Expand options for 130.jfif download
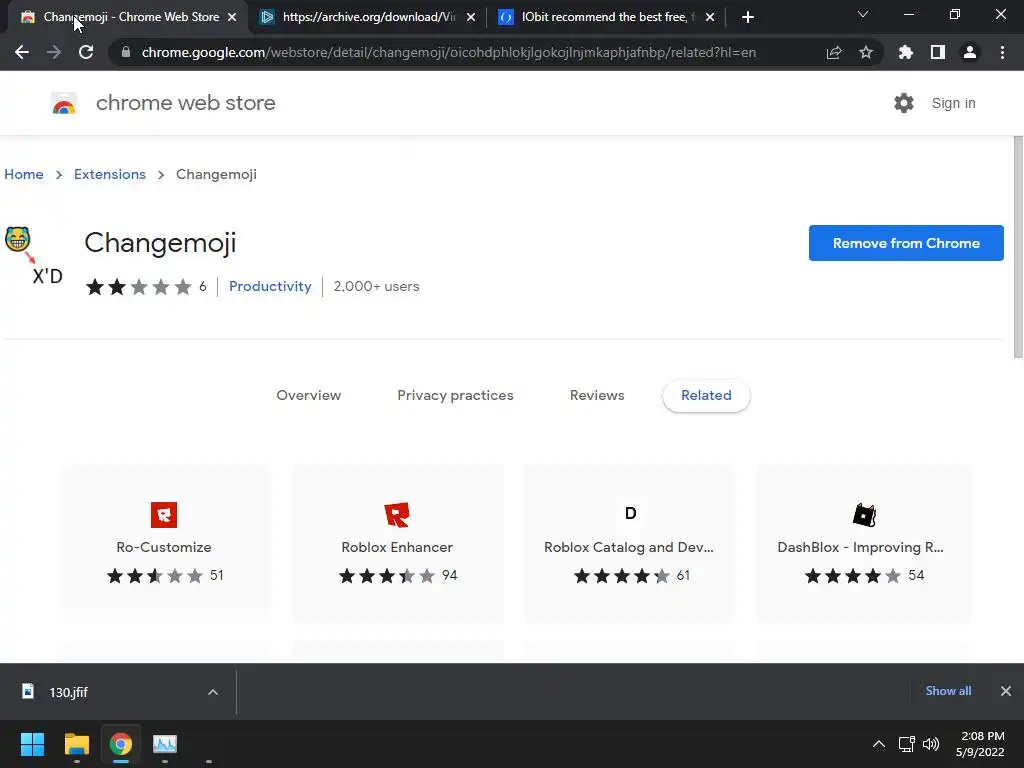Screen dimensions: 1024x768 pyautogui.click(x=213, y=692)
